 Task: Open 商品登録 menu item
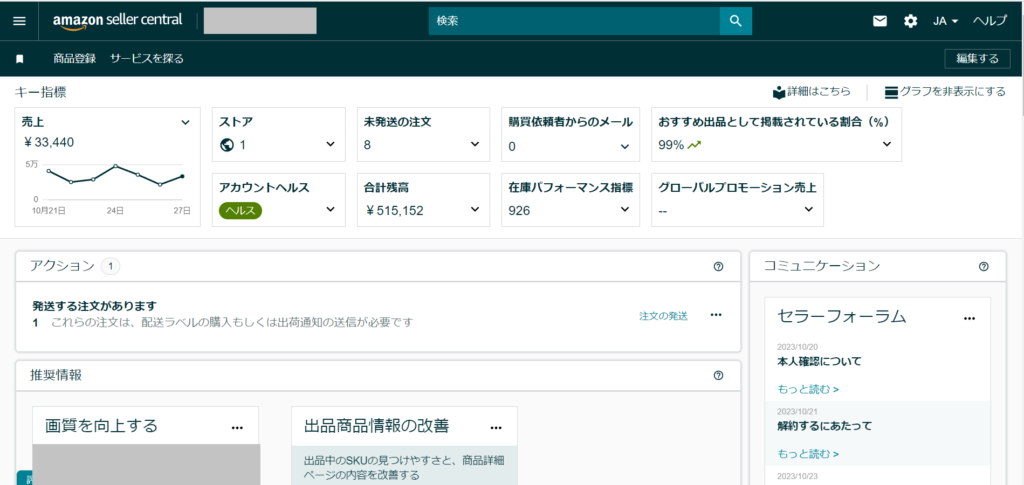pyautogui.click(x=74, y=59)
